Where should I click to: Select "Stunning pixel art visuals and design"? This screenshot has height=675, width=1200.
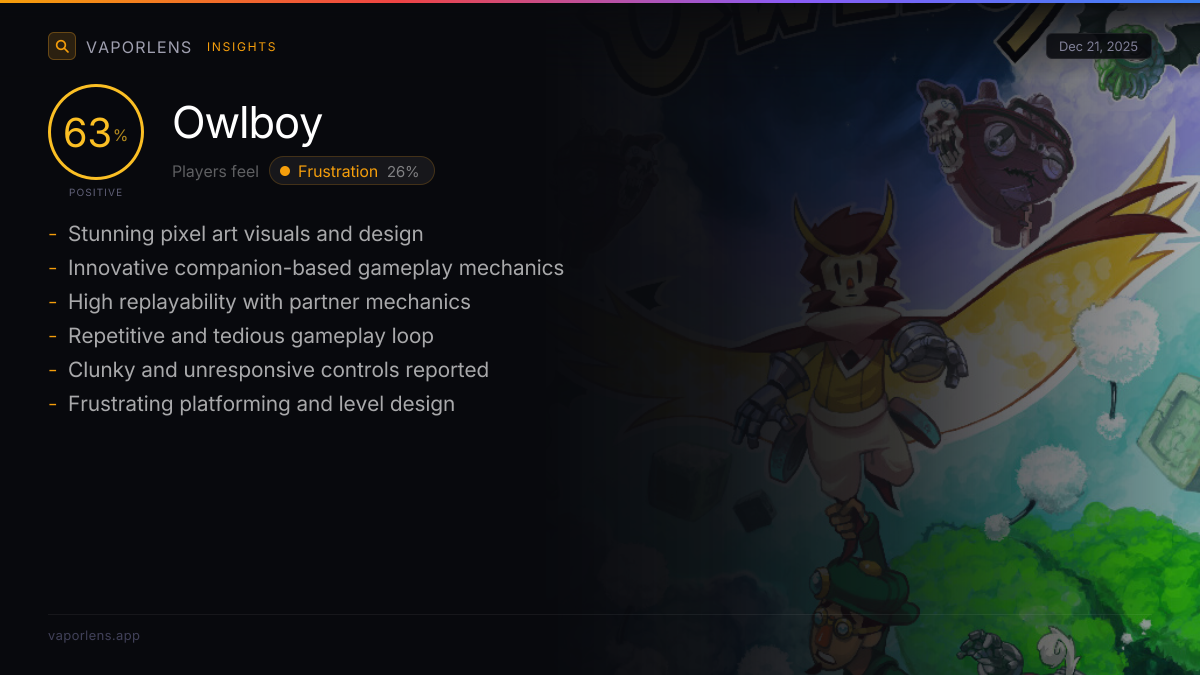tap(246, 234)
